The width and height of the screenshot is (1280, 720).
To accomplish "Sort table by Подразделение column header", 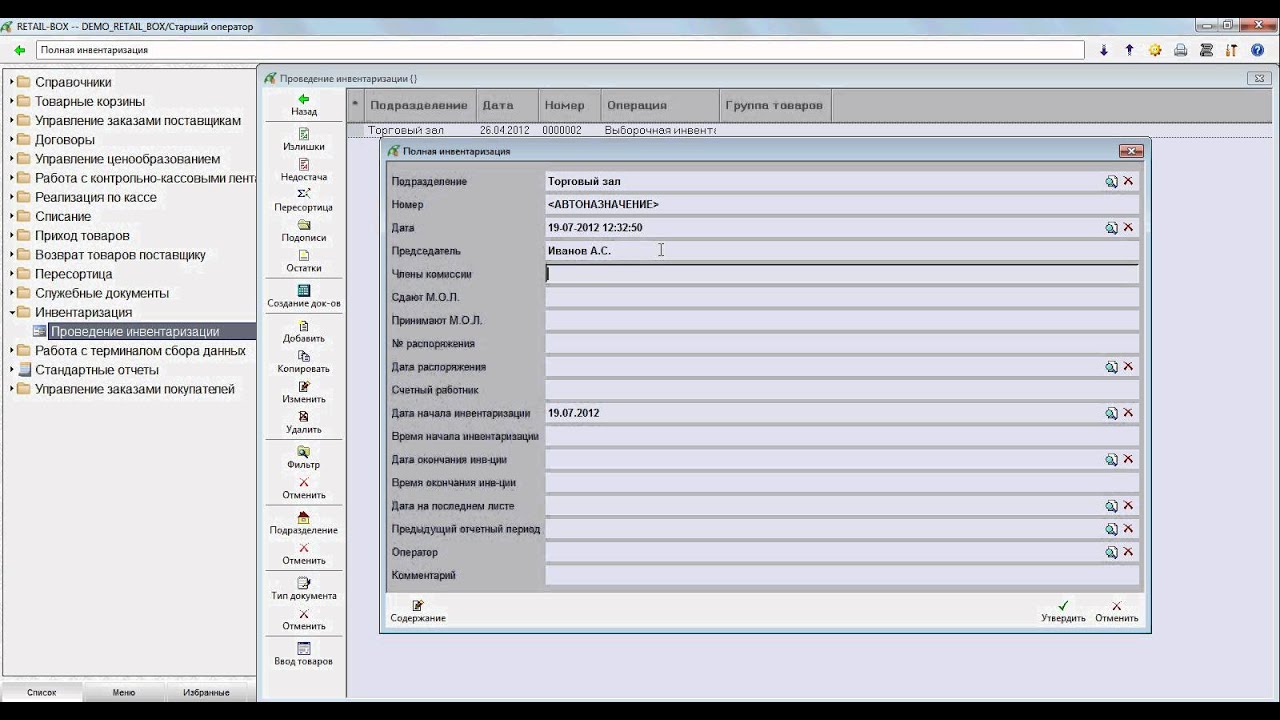I will pos(418,105).
